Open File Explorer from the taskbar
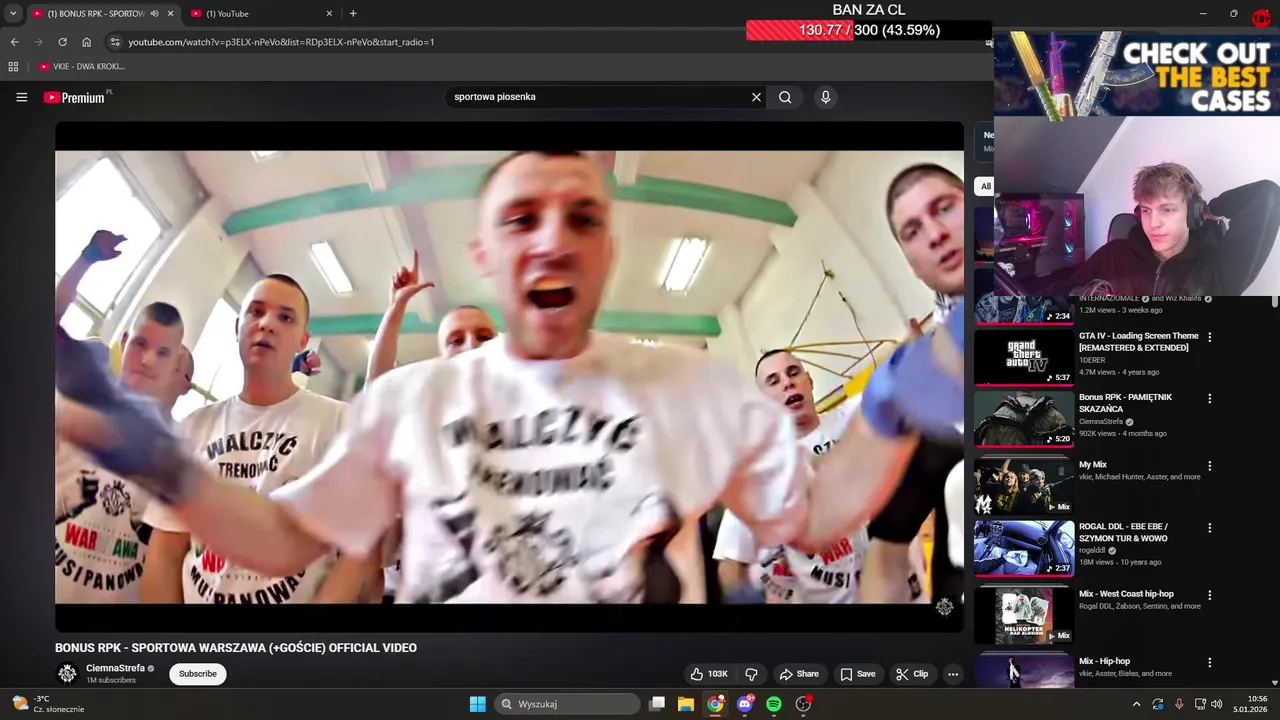The image size is (1280, 720). point(686,704)
